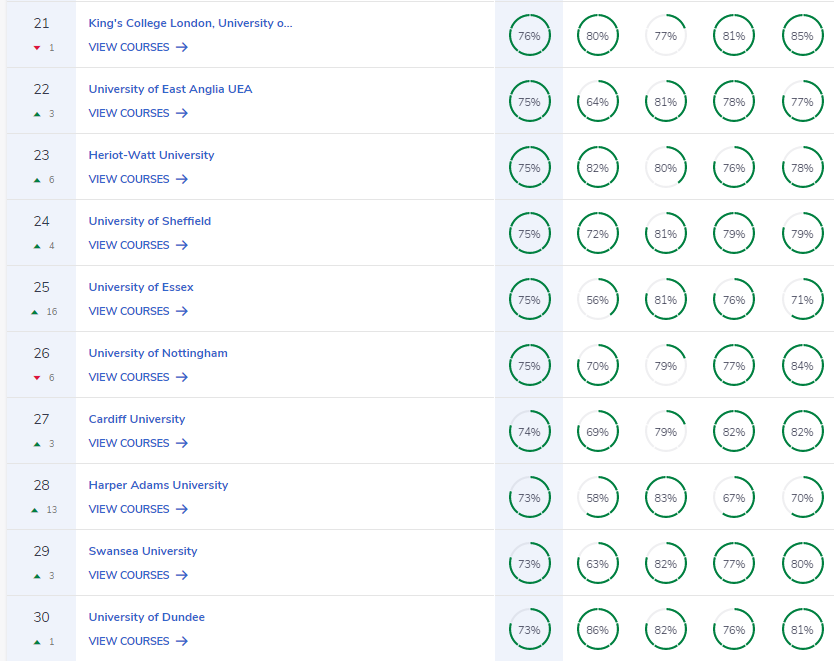Click the 83% circle for Harper Adams University
The width and height of the screenshot is (834, 661).
pos(666,497)
